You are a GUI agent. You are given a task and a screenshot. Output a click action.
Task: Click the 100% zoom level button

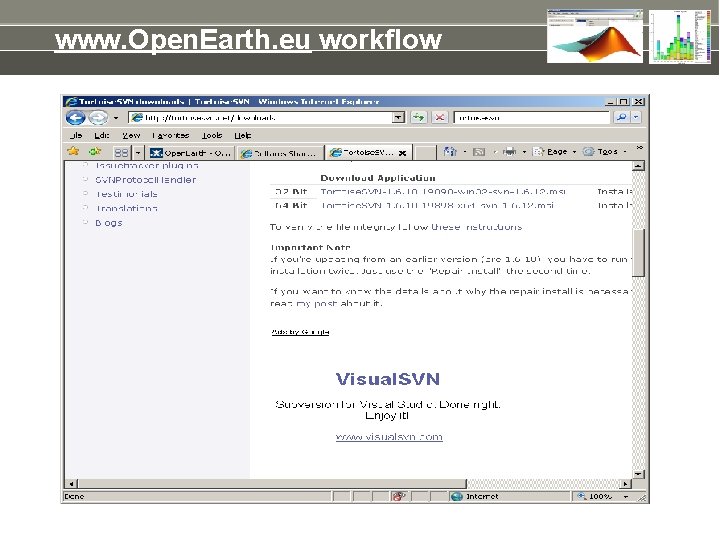pos(596,496)
